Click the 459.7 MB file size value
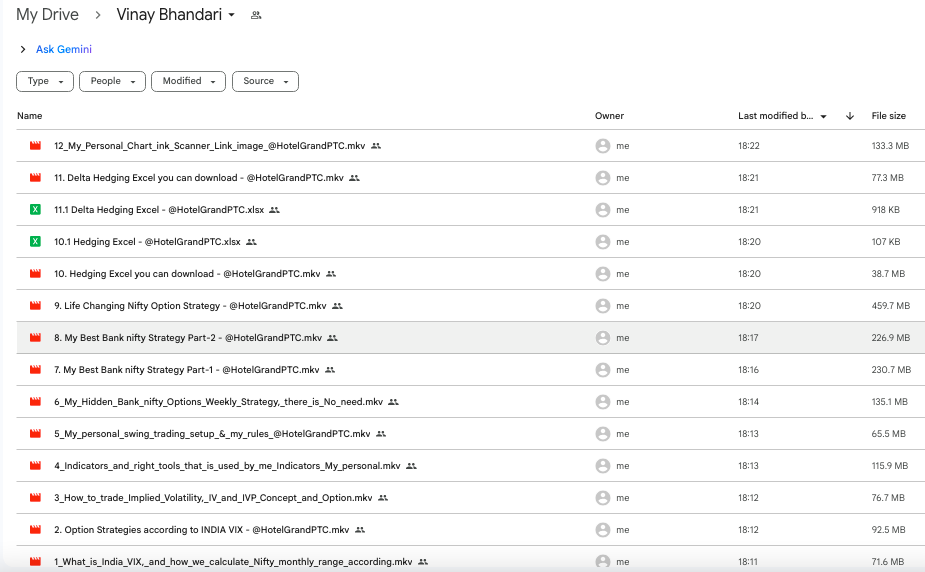The image size is (925, 572). [x=891, y=305]
